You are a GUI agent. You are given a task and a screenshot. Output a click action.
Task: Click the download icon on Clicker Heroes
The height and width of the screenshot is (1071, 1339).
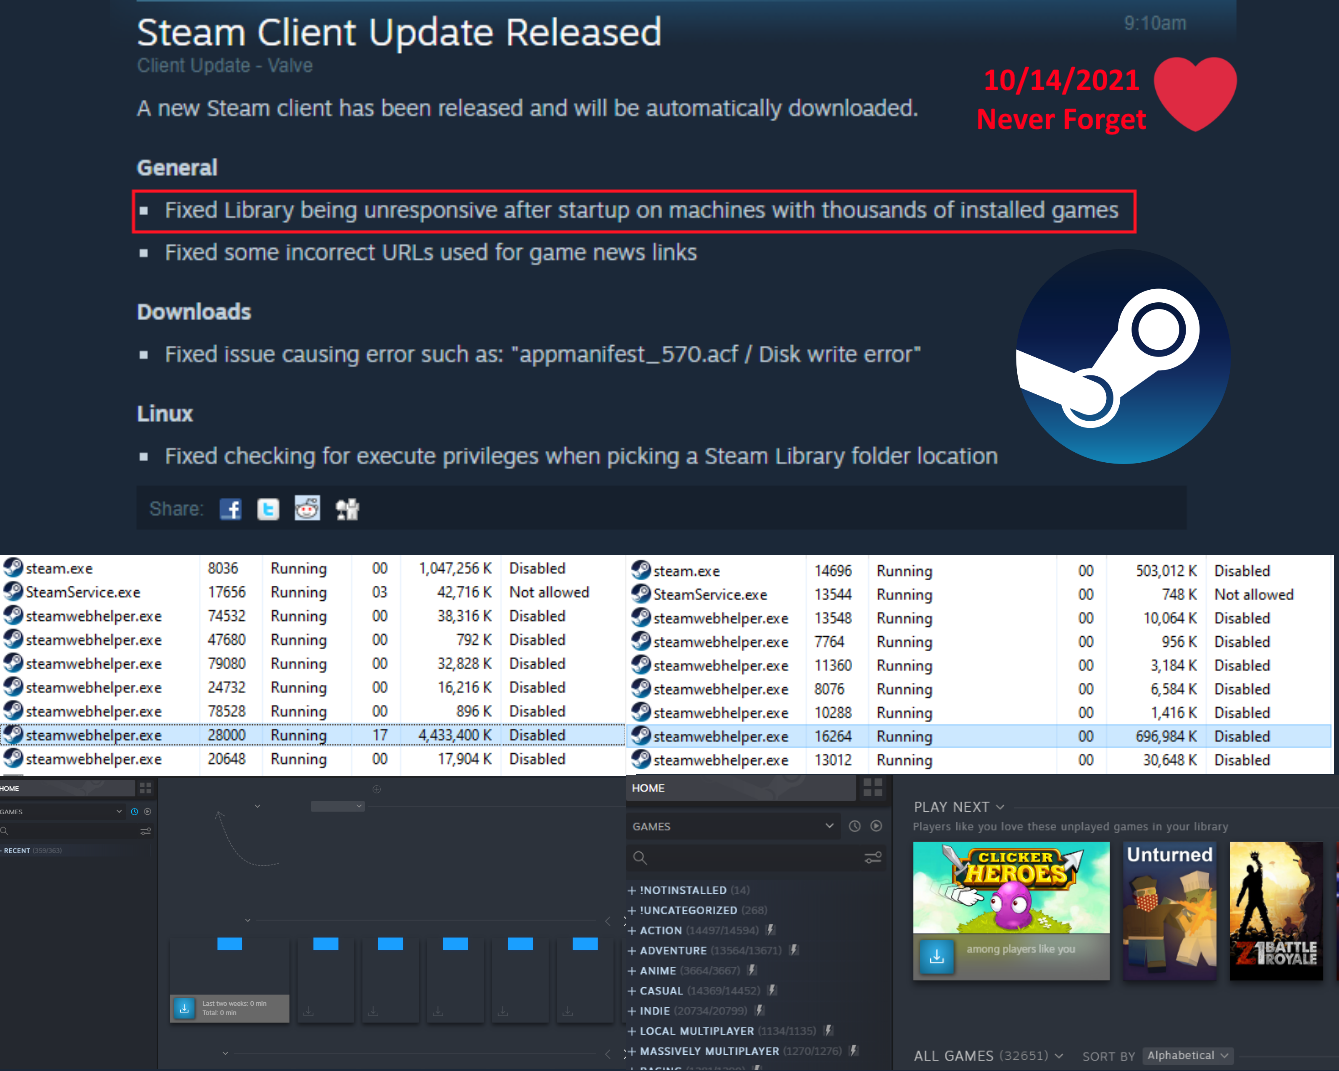(936, 957)
